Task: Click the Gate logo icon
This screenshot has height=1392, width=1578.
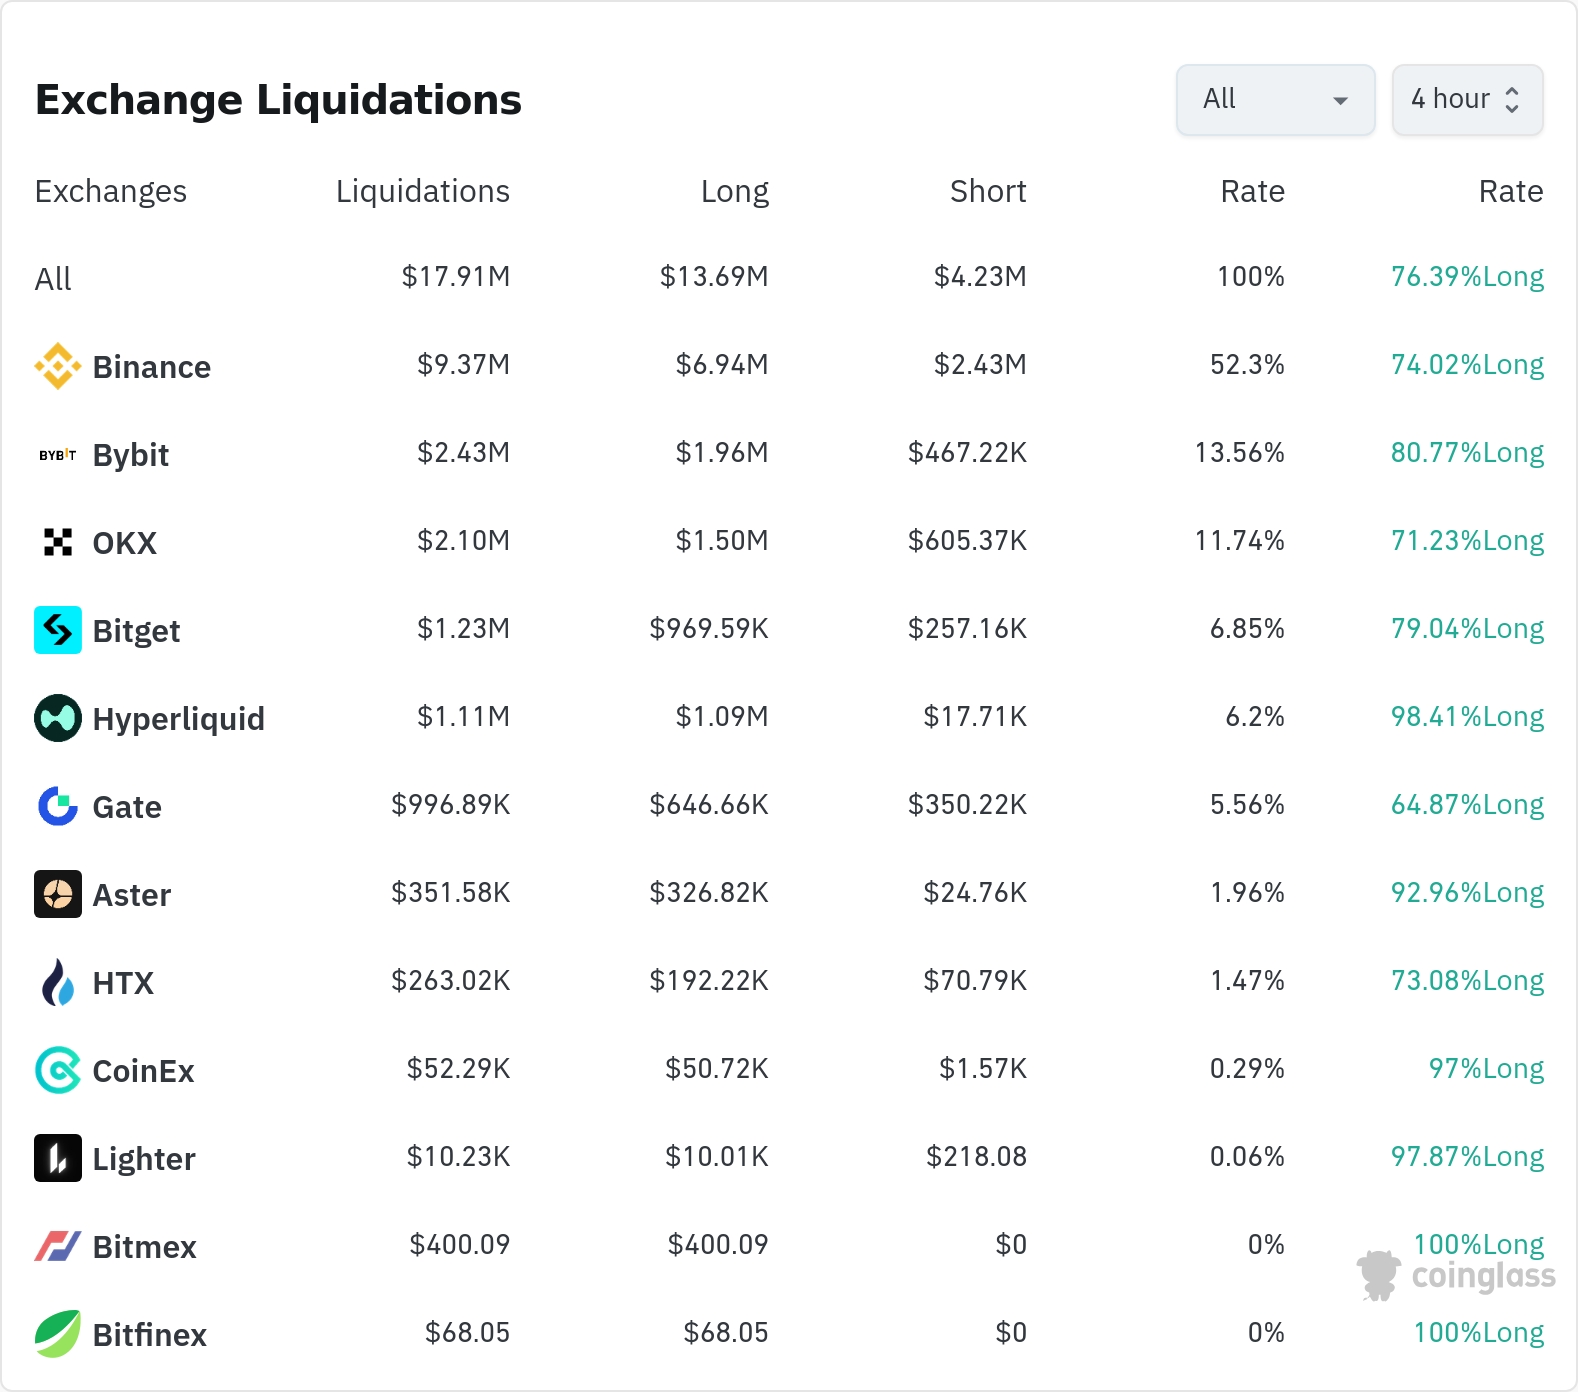Action: click(x=58, y=806)
